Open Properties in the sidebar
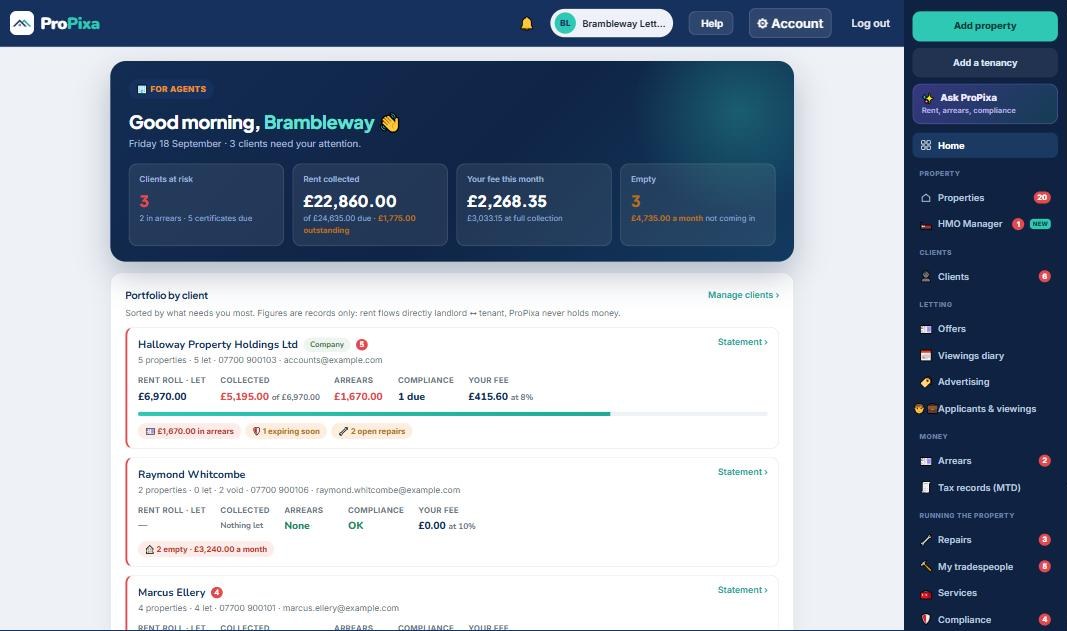This screenshot has width=1067, height=631. [985, 197]
